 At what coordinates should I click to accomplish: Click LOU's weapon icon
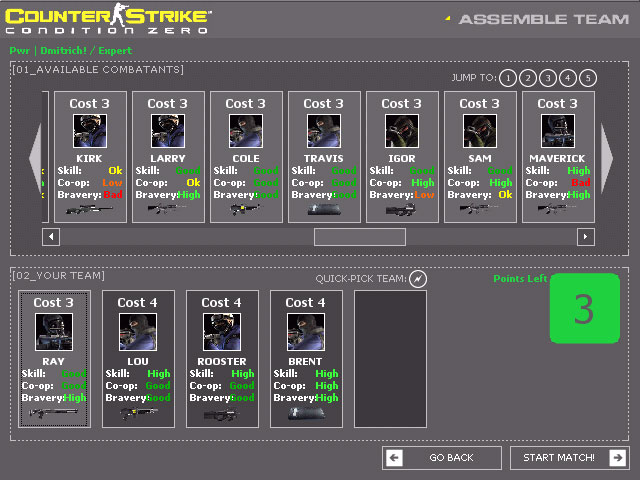(x=138, y=413)
